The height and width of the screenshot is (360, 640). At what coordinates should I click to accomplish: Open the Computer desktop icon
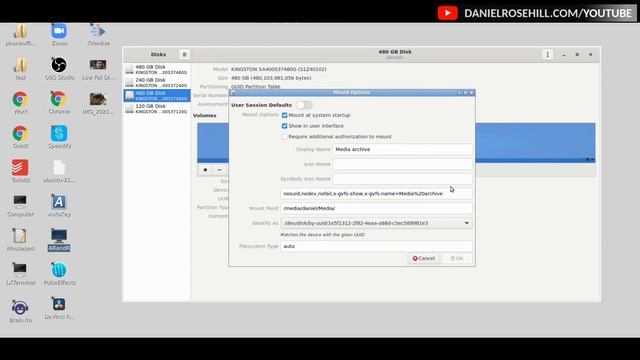click(20, 205)
